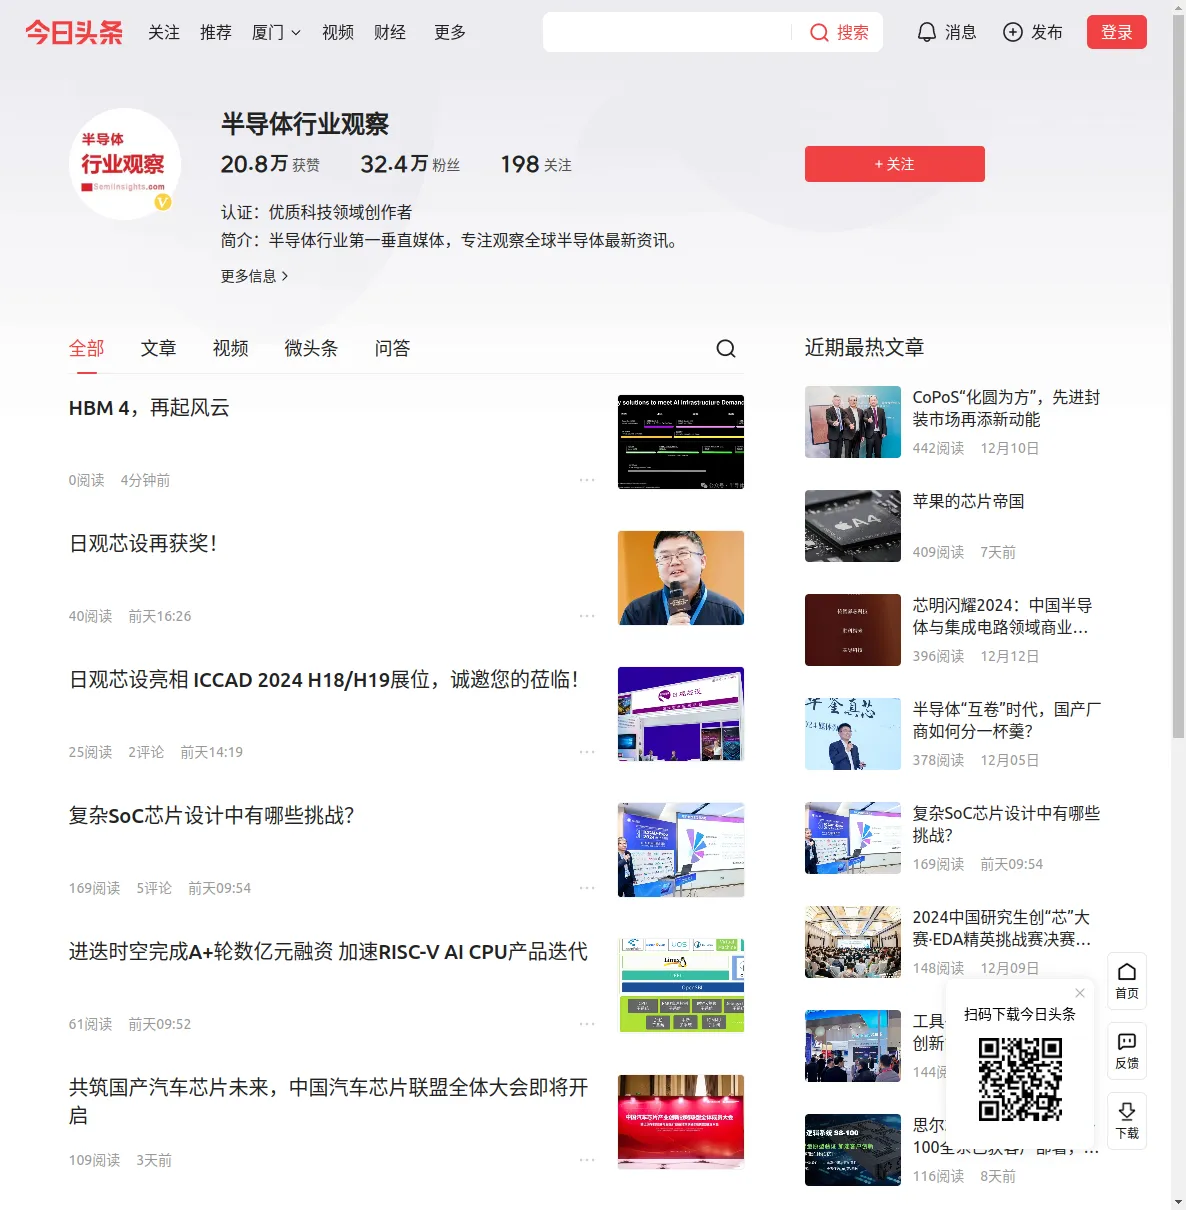Follow the account with + 关注 button
This screenshot has width=1186, height=1210.
click(895, 164)
